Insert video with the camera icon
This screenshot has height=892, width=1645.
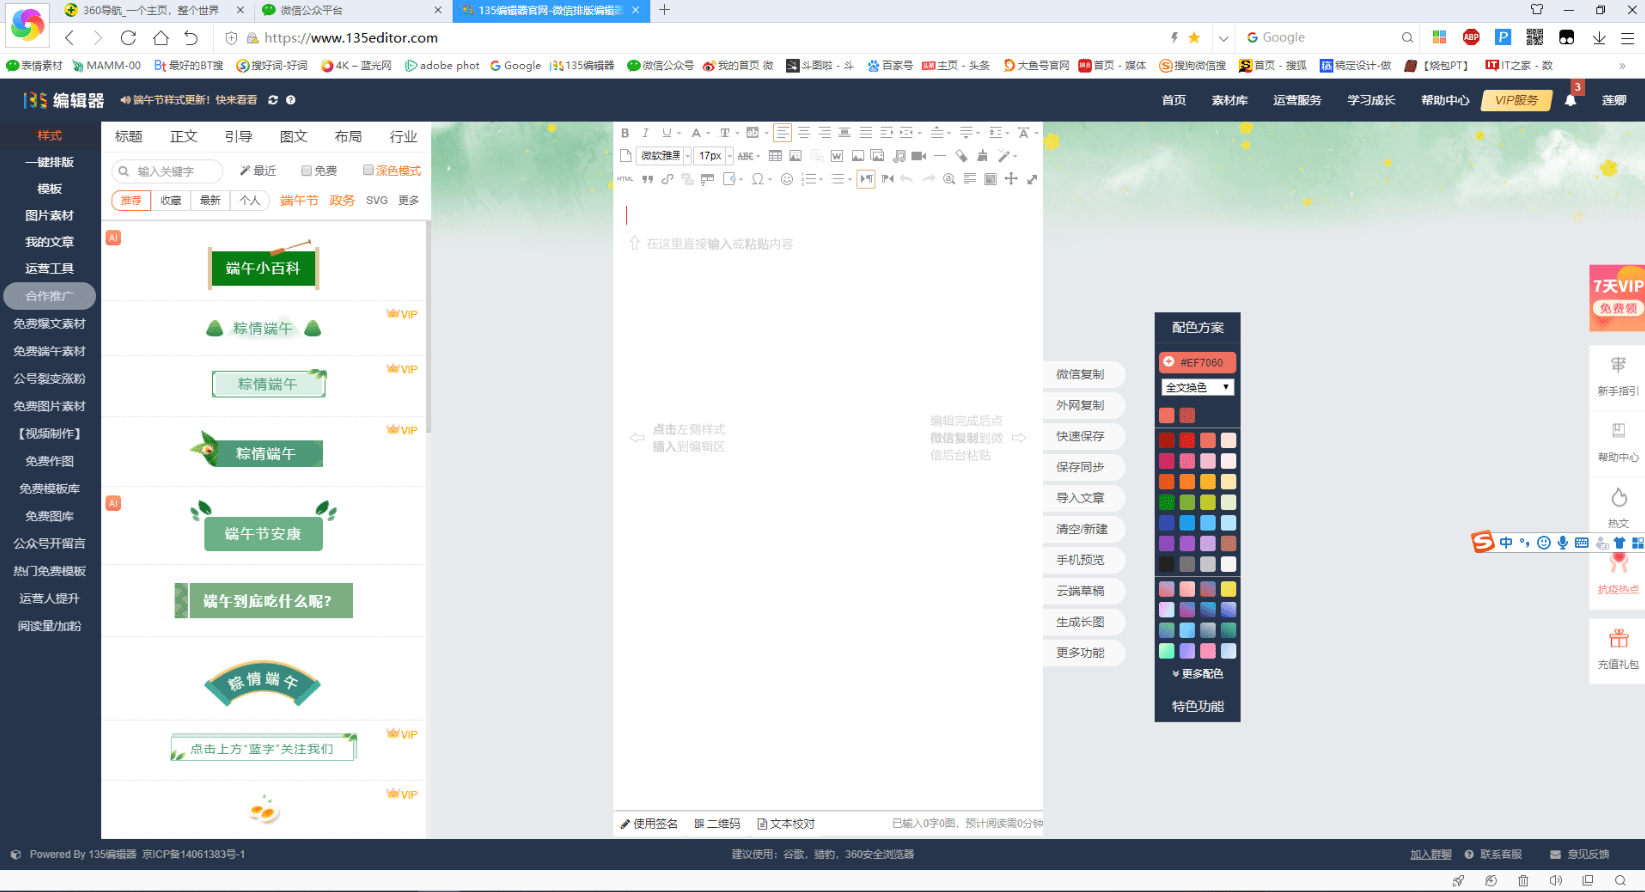(919, 156)
